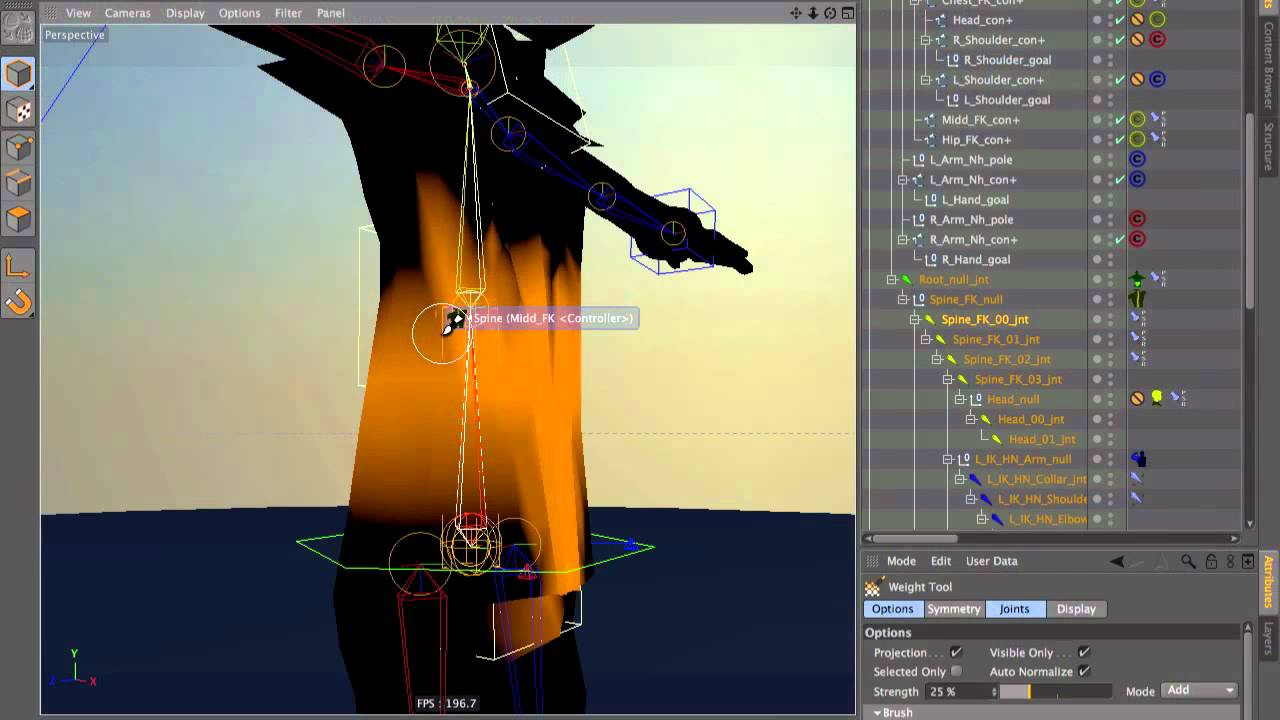Toggle the Projection checkbox

click(955, 652)
